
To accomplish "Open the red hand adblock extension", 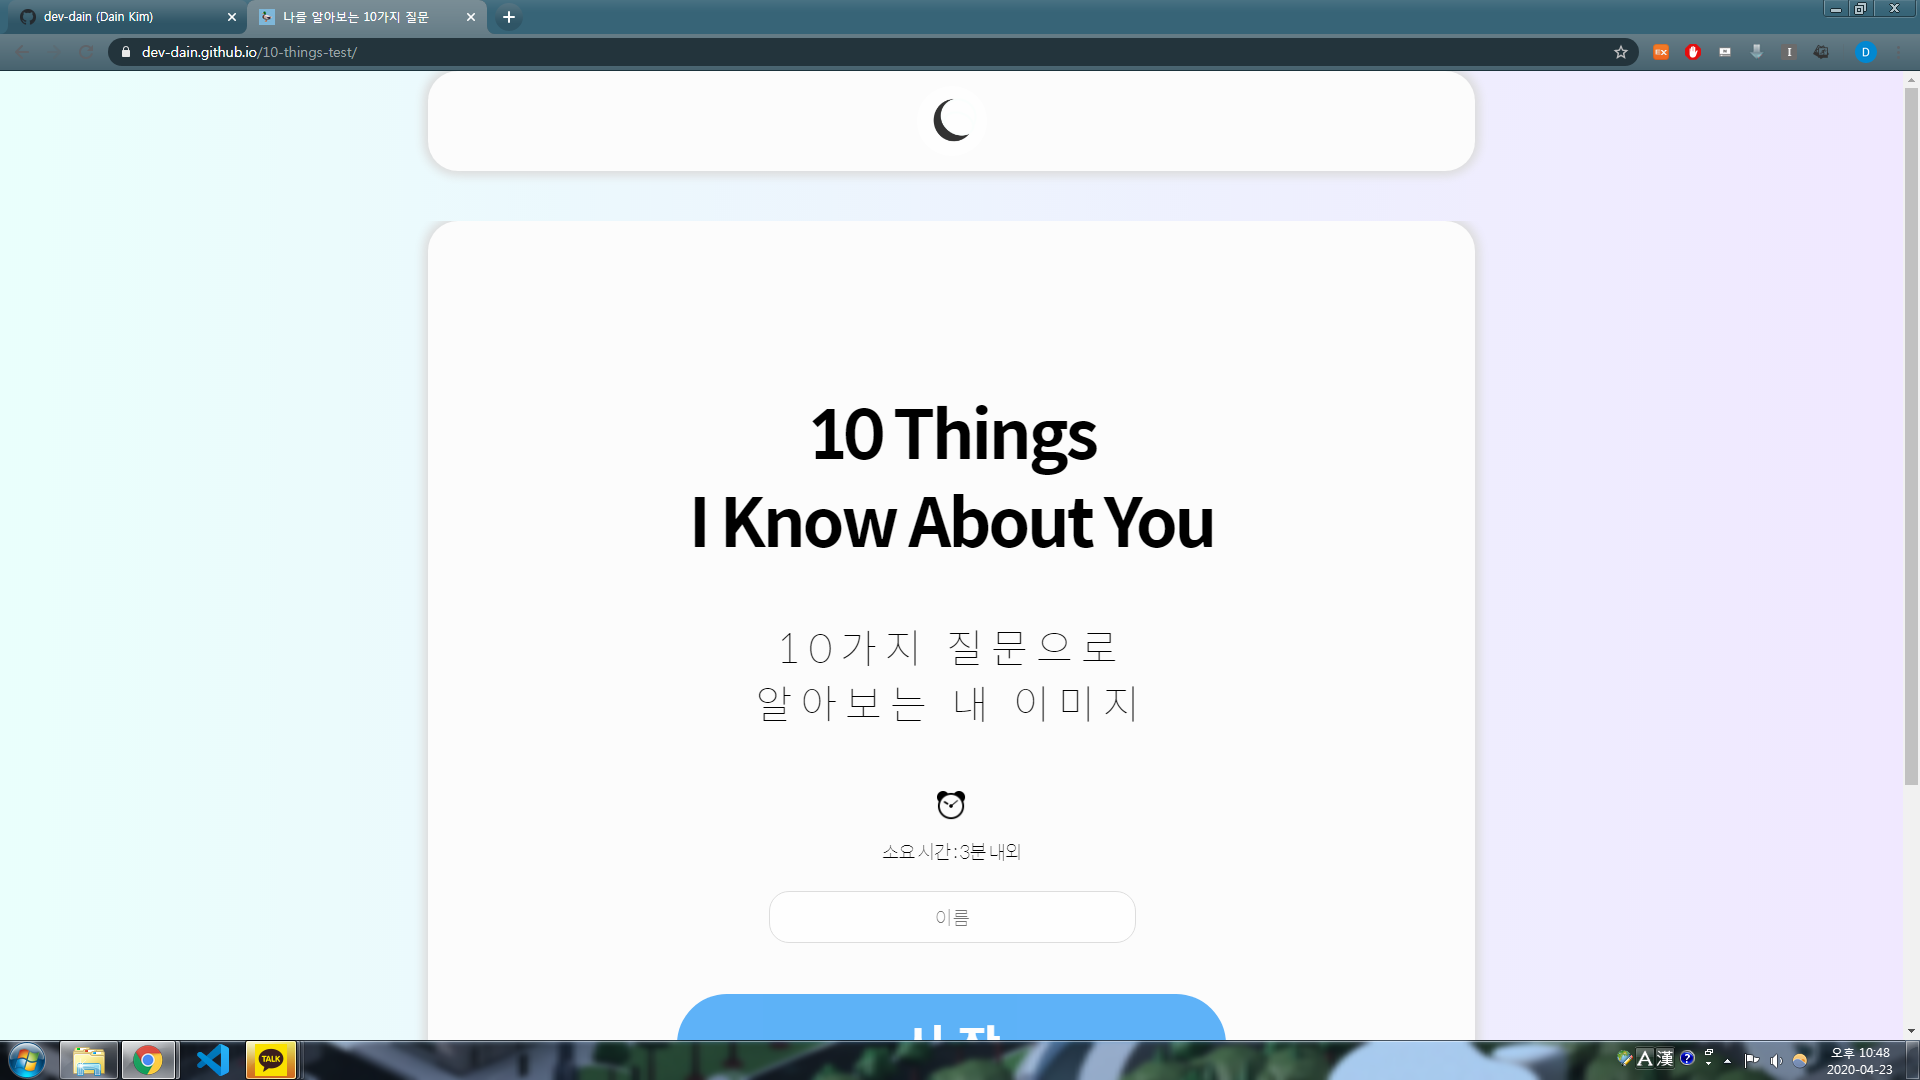I will (x=1693, y=52).
